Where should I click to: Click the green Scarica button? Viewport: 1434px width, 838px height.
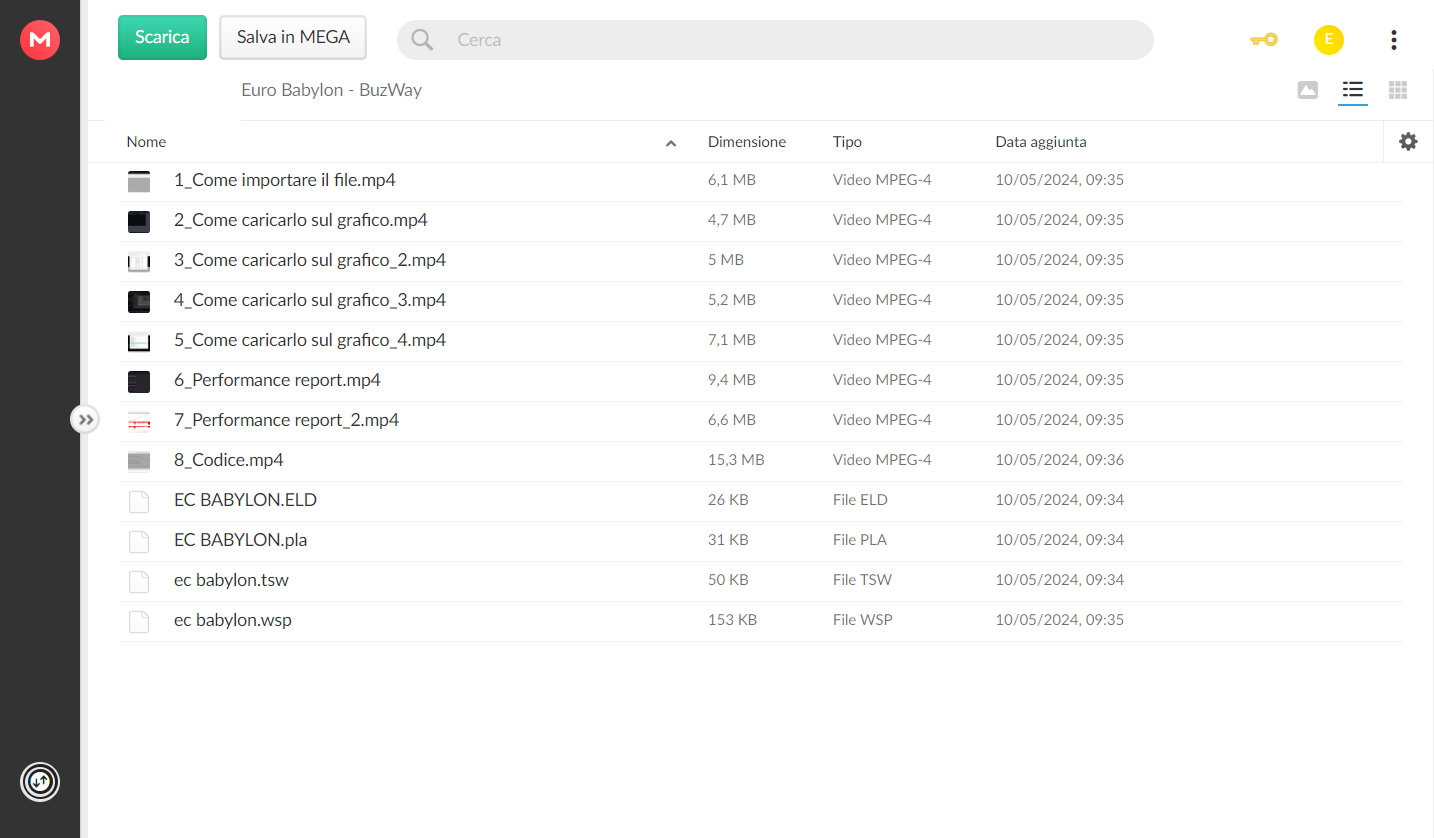[x=162, y=37]
